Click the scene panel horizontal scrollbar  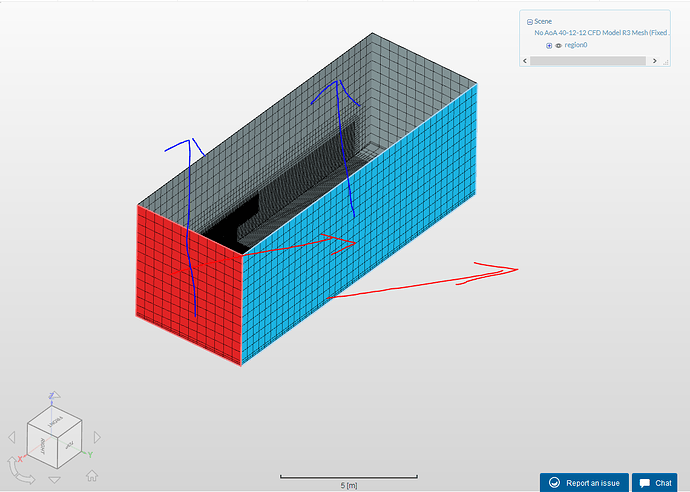[x=588, y=60]
